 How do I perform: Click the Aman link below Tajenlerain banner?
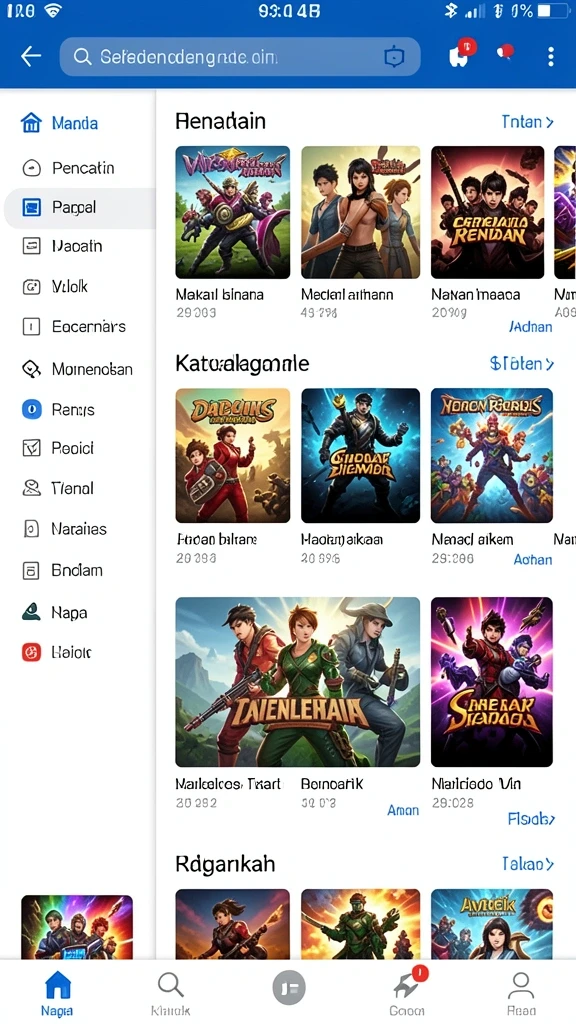[403, 810]
